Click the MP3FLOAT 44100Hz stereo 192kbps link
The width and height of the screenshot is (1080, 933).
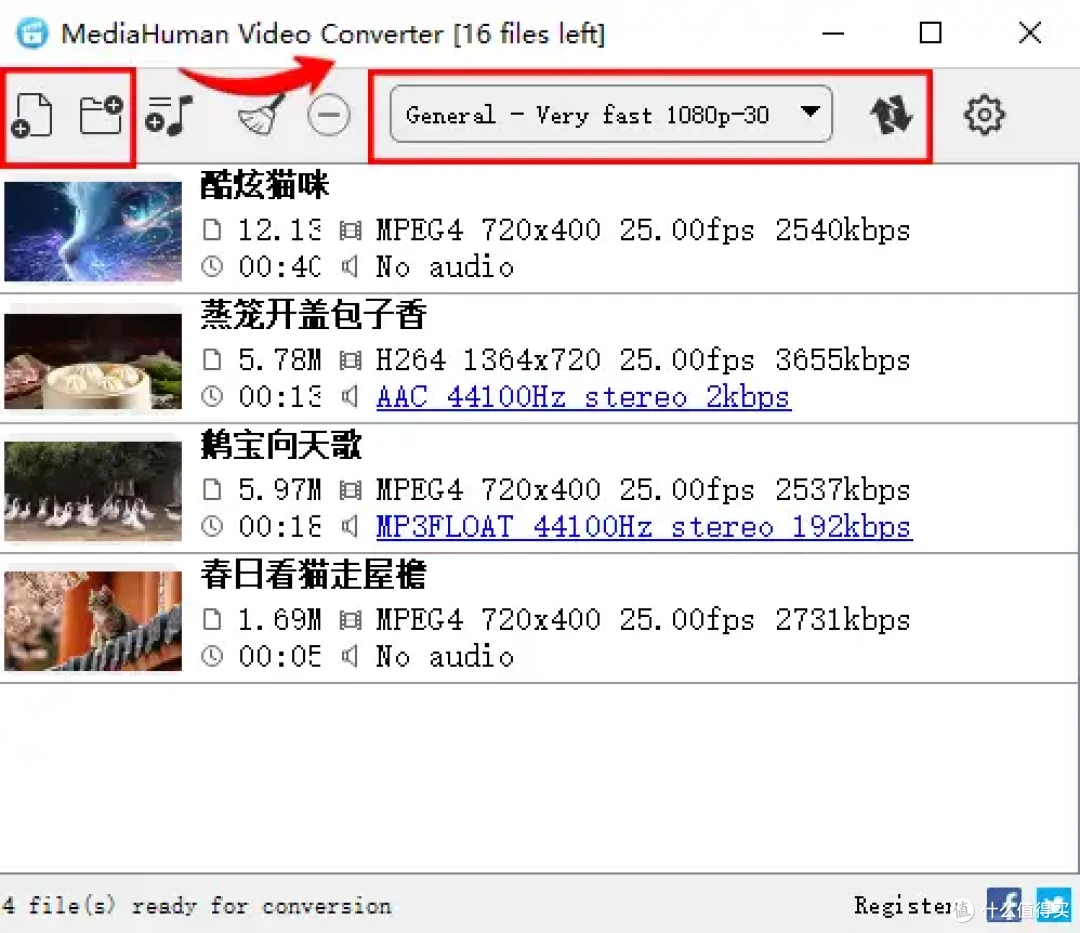pyautogui.click(x=644, y=527)
